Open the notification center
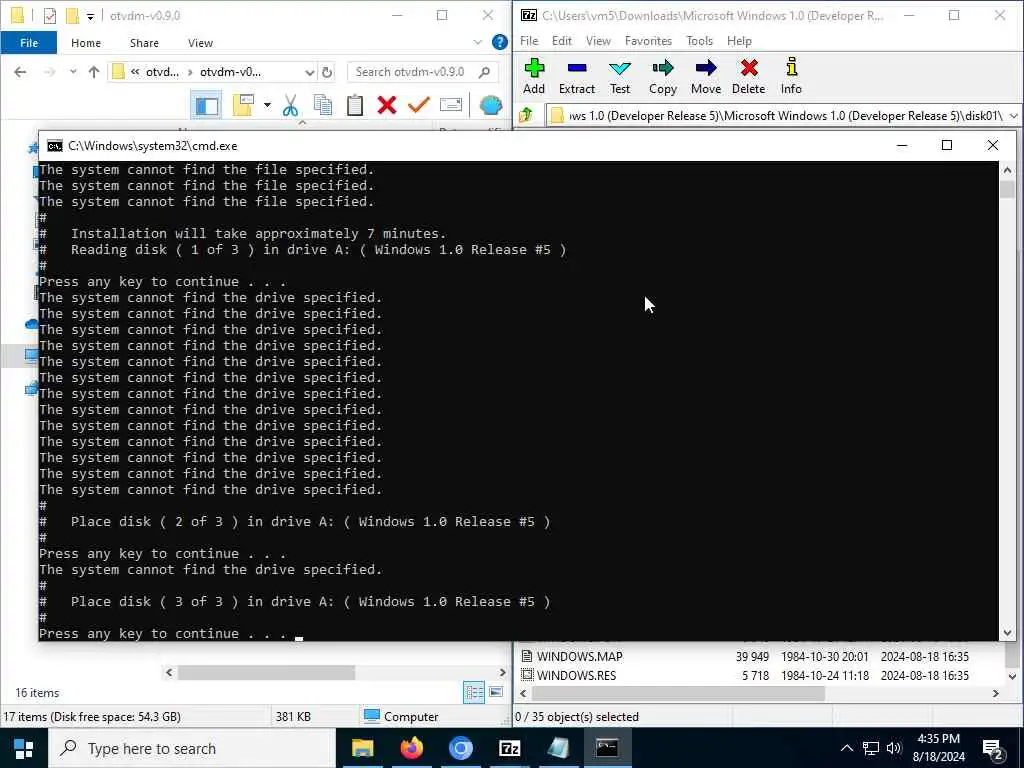 [993, 749]
